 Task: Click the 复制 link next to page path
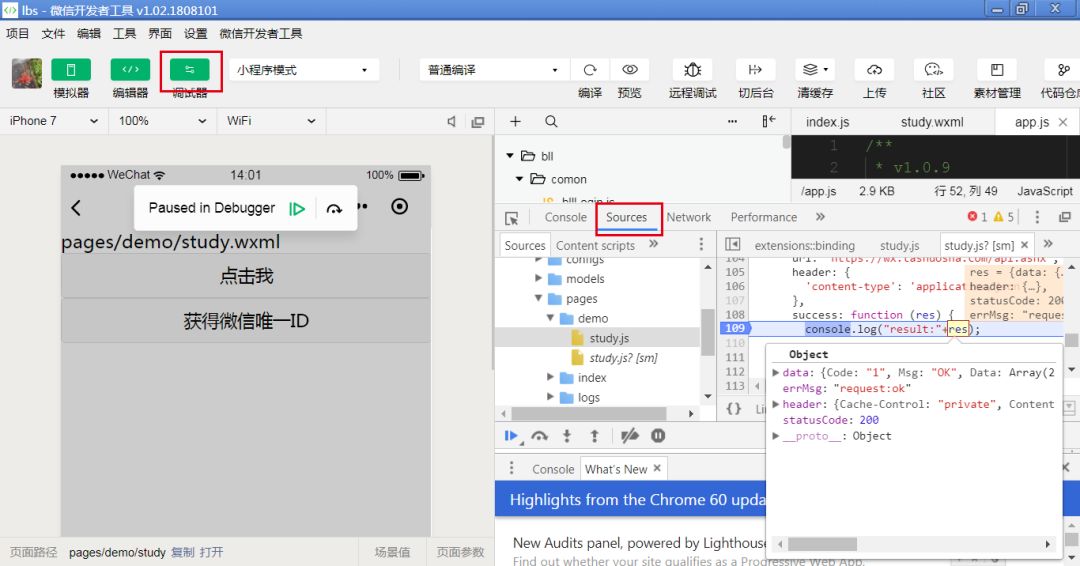point(183,552)
